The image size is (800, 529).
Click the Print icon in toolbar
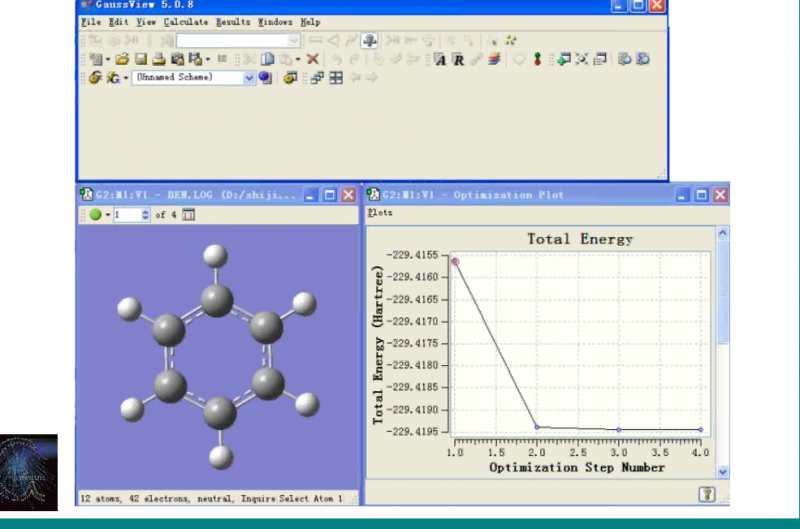click(158, 60)
